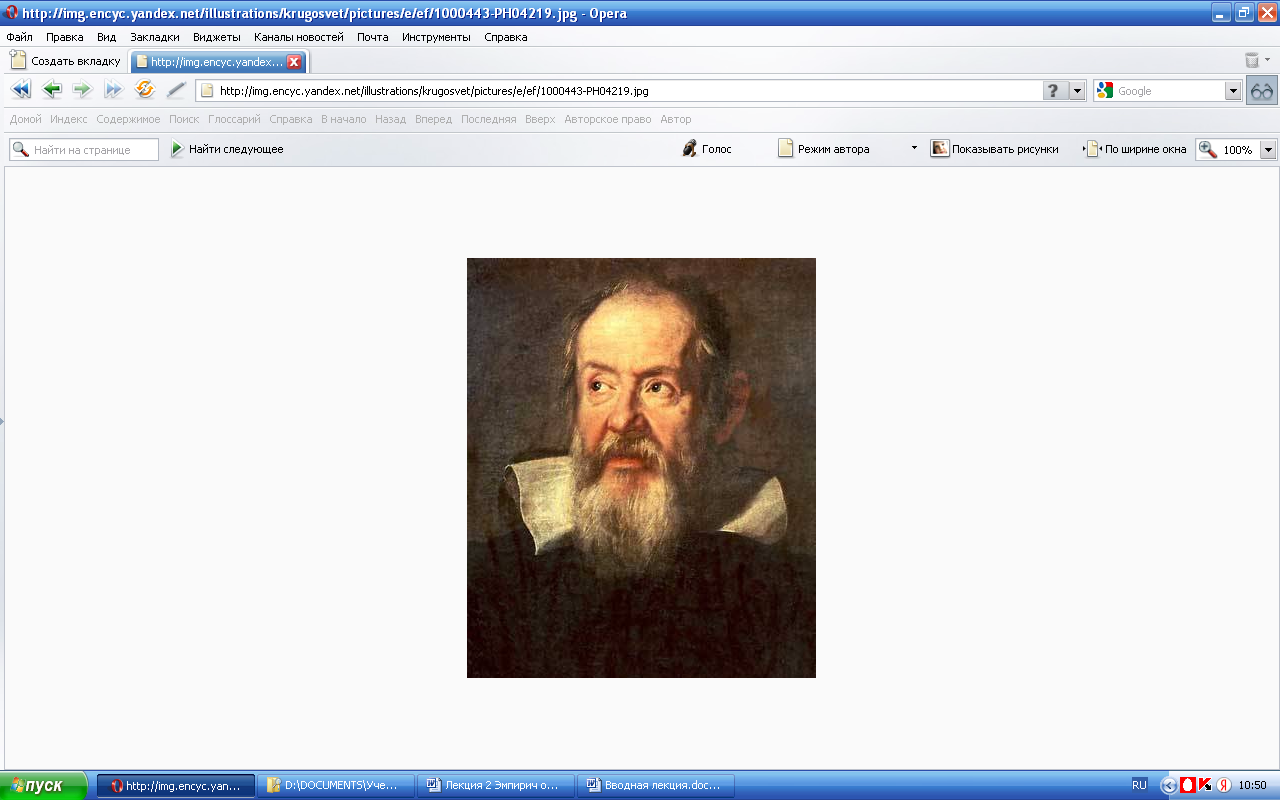This screenshot has width=1280, height=800.
Task: Open the 'Файл' menu
Action: [x=19, y=37]
